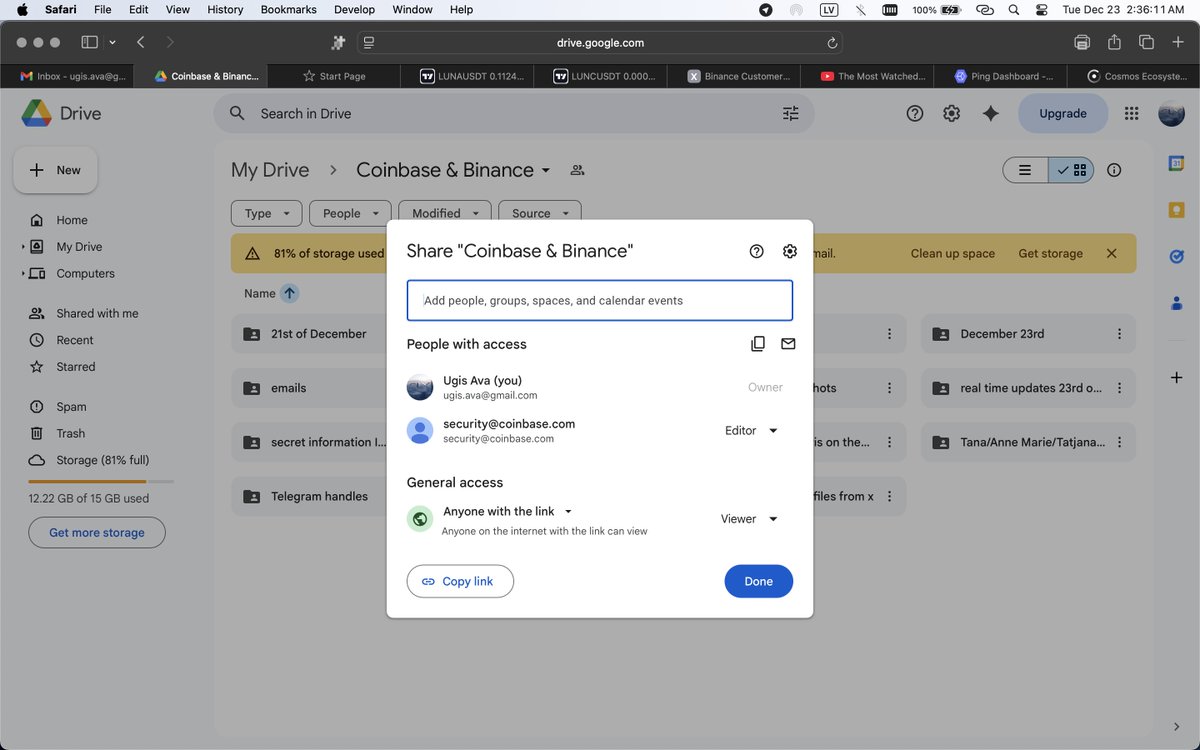This screenshot has width=1200, height=750.
Task: Open the share dialog help icon
Action: click(x=757, y=251)
